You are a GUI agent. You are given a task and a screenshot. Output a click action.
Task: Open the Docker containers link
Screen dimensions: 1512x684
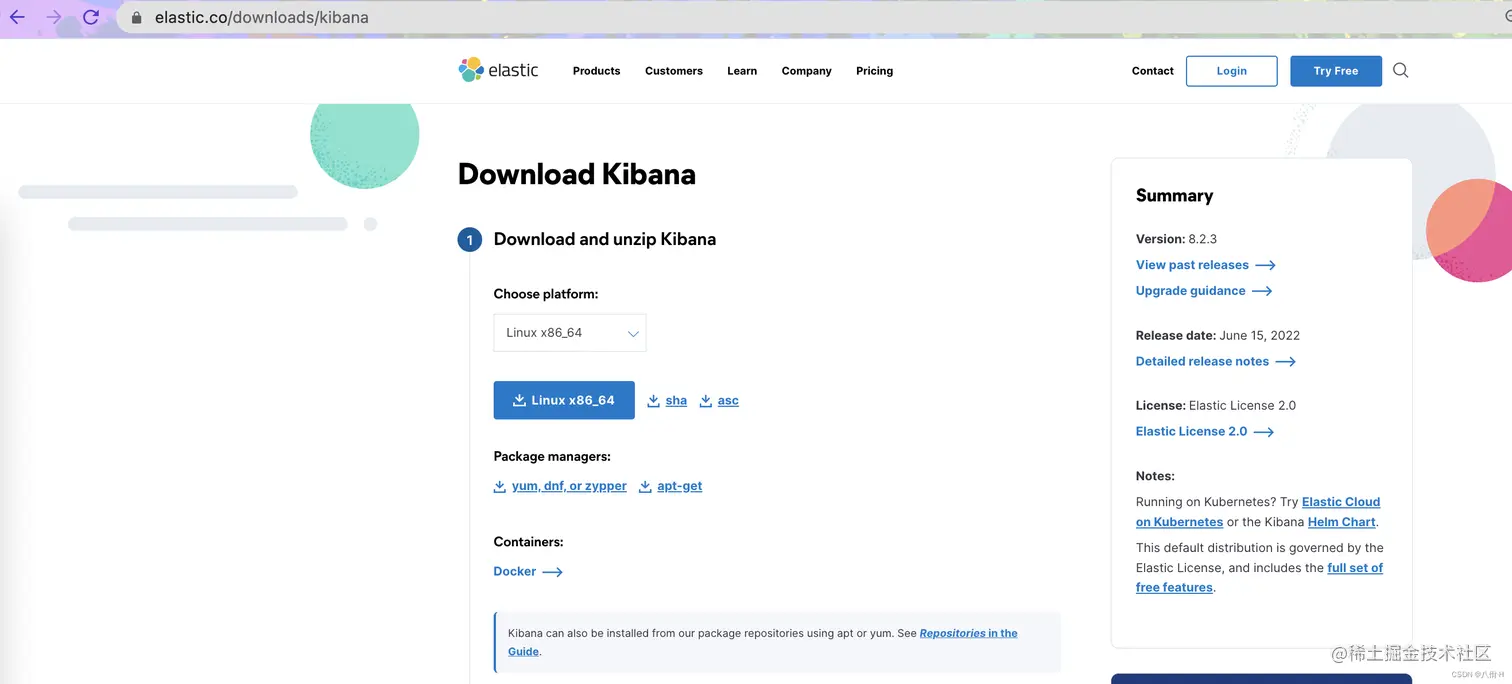click(x=515, y=572)
